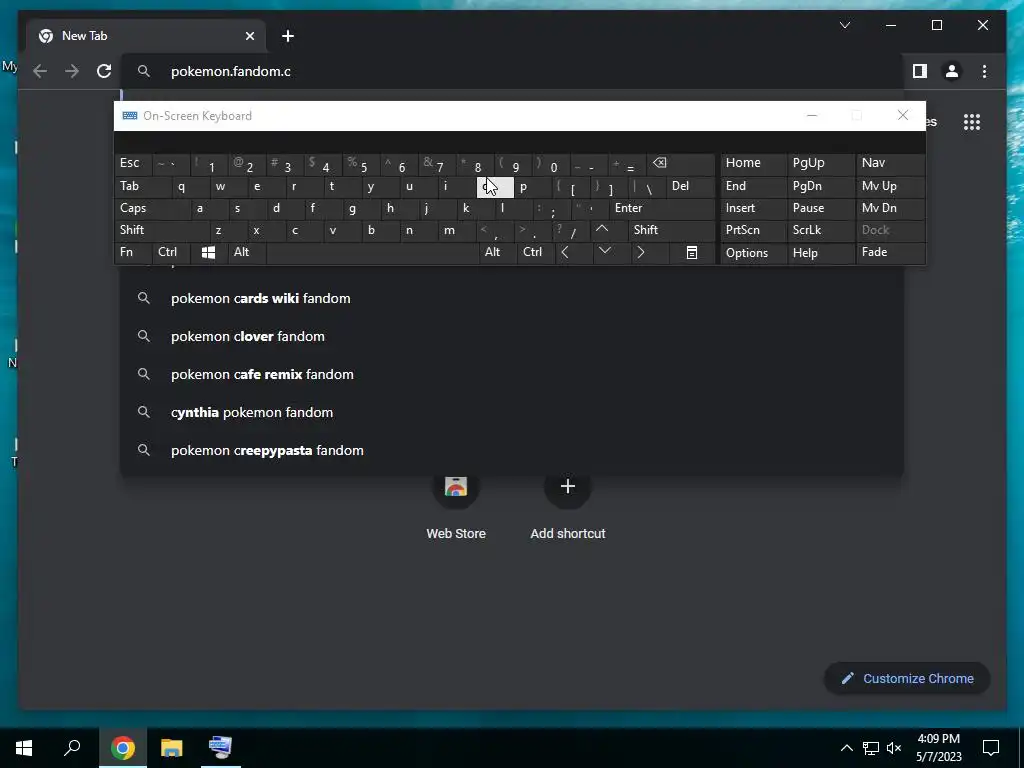The image size is (1024, 768).
Task: Click Chrome's reload page icon
Action: [x=104, y=71]
